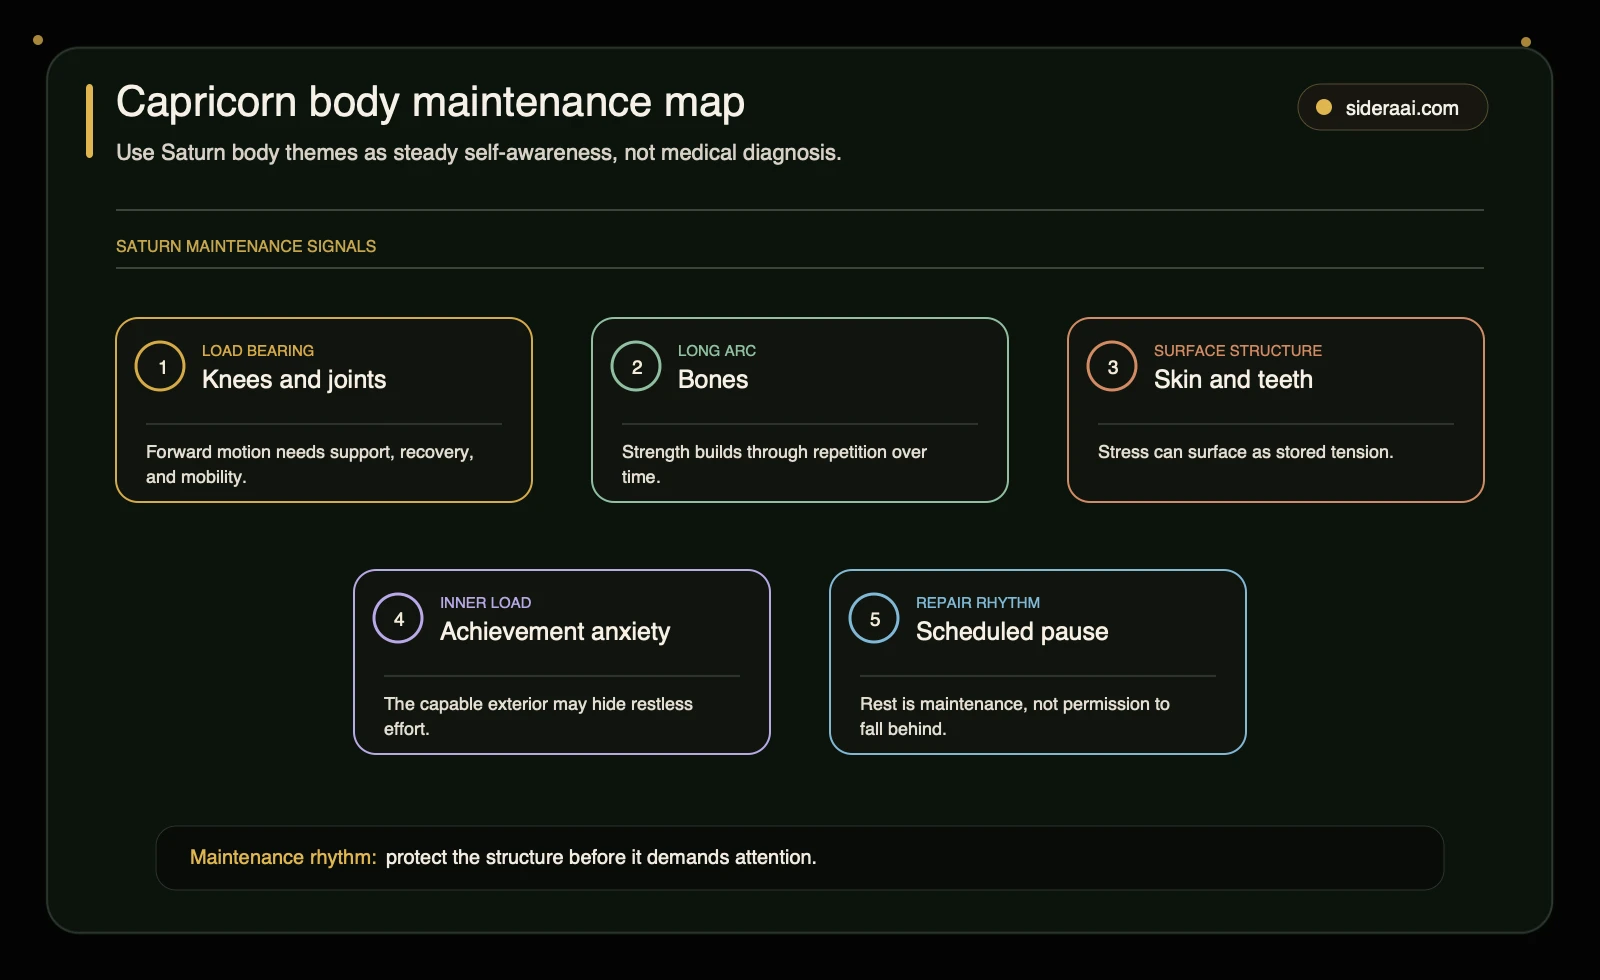Click the 'INNER LOAD' label

click(x=485, y=602)
